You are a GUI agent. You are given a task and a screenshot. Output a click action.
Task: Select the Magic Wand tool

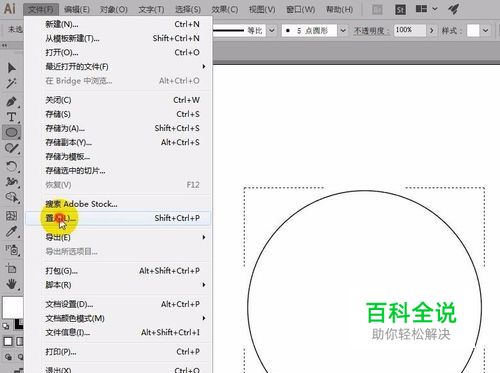(11, 83)
